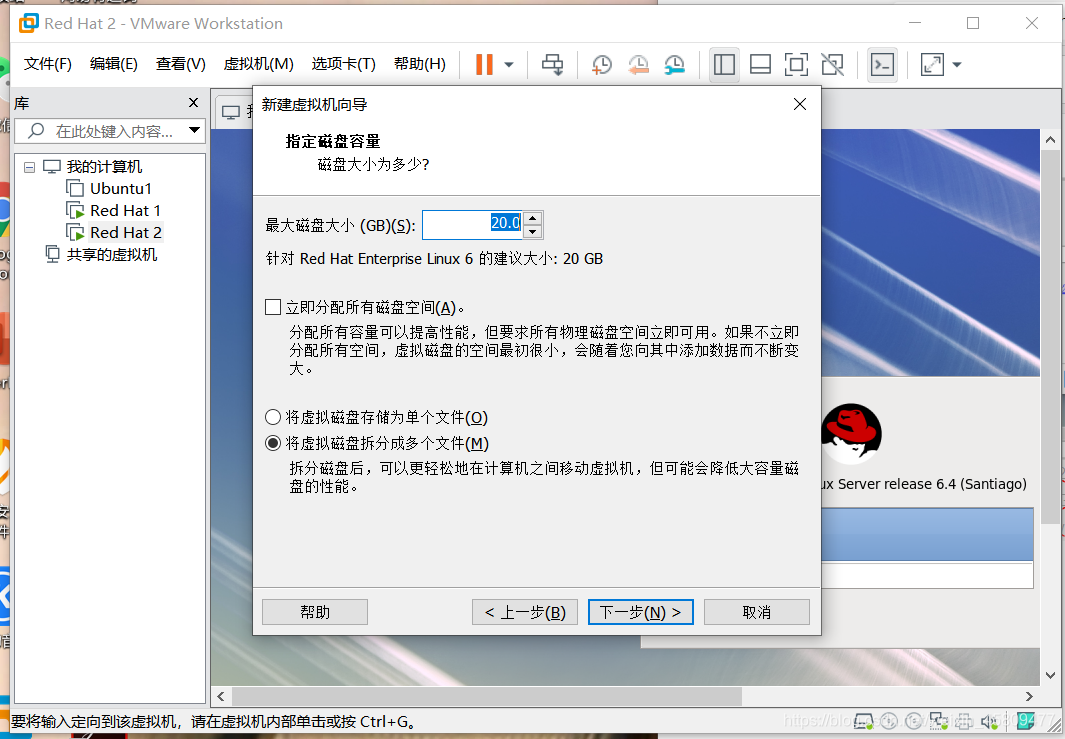Screen dimensions: 1065x739
Task: Click the printer status bar icon
Action: tap(965, 721)
